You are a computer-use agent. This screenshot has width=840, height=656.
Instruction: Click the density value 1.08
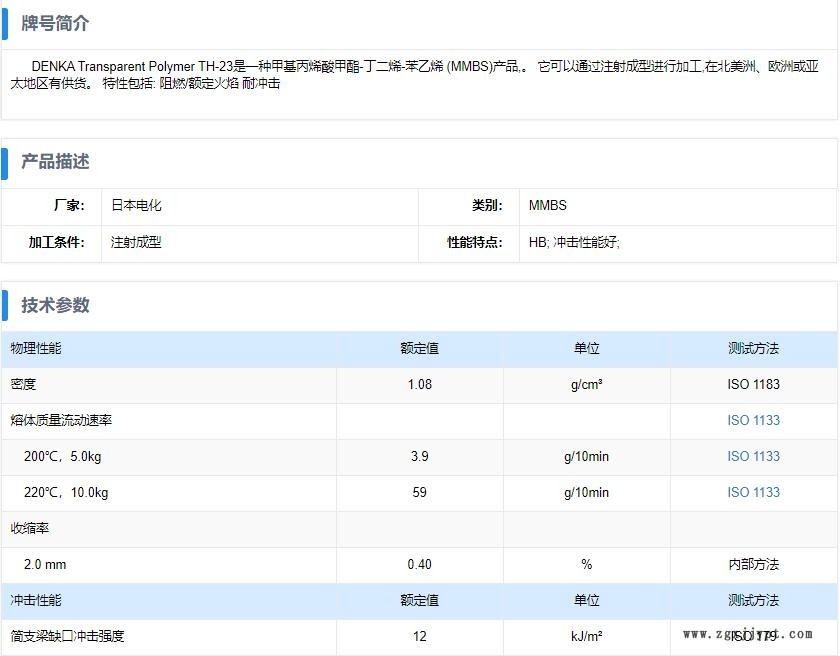(420, 384)
